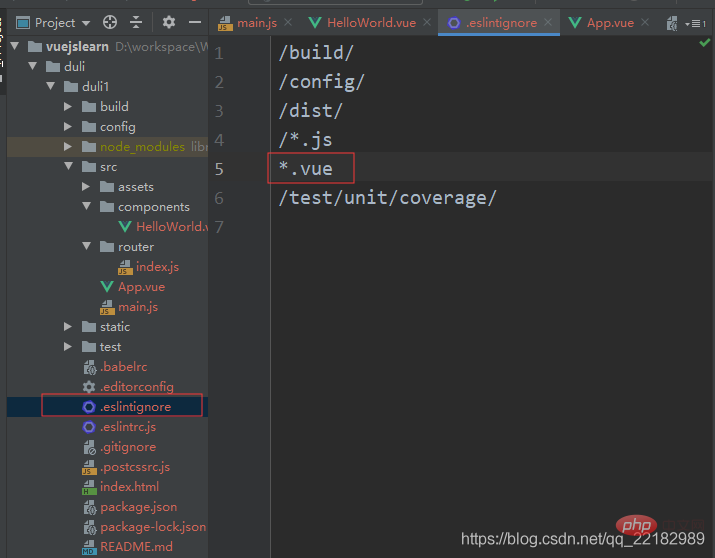The height and width of the screenshot is (558, 715).
Task: Expand the build folder
Action: tap(68, 106)
